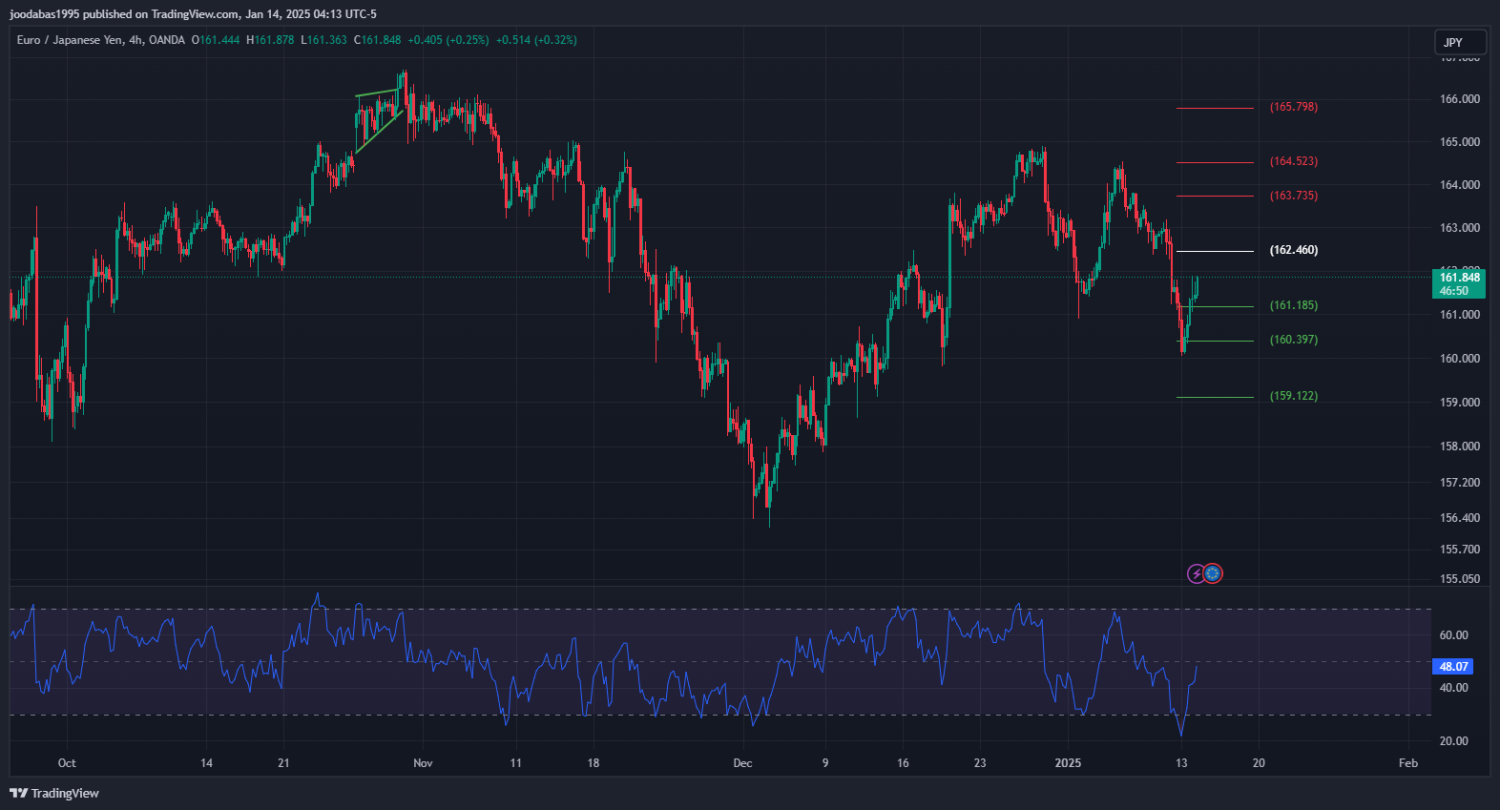Screen dimensions: 1500x810
Task: Click the red 164.523 resistance level label
Action: [x=1293, y=161]
